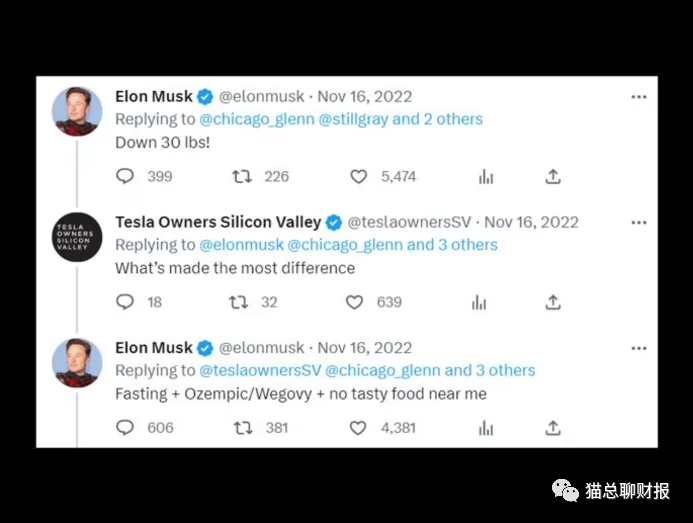View analytics for 'Down 30 lbs!' tweet
Screen dimensions: 693x523
click(486, 176)
